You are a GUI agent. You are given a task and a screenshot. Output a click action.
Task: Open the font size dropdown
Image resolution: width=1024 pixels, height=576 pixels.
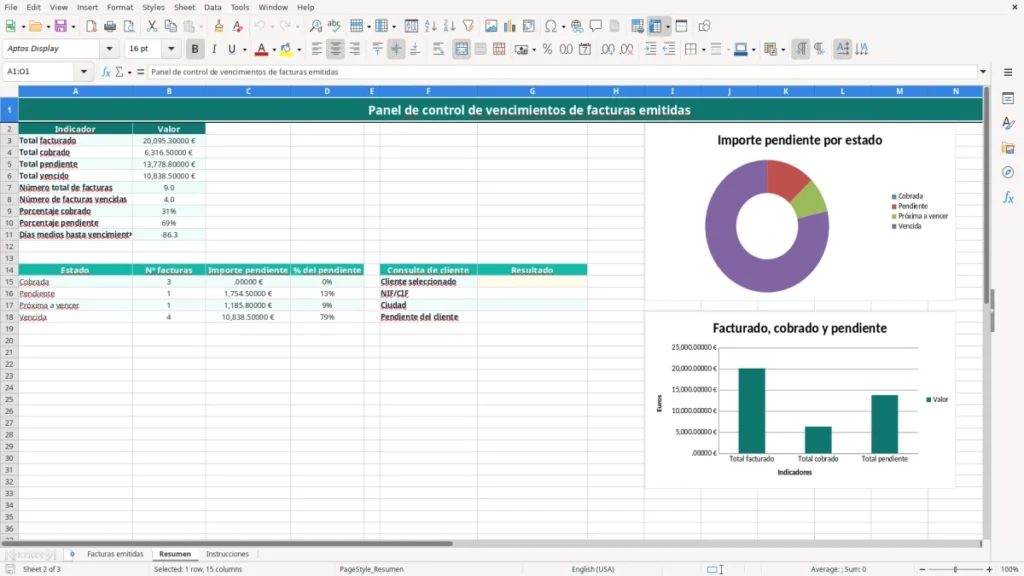click(x=171, y=49)
